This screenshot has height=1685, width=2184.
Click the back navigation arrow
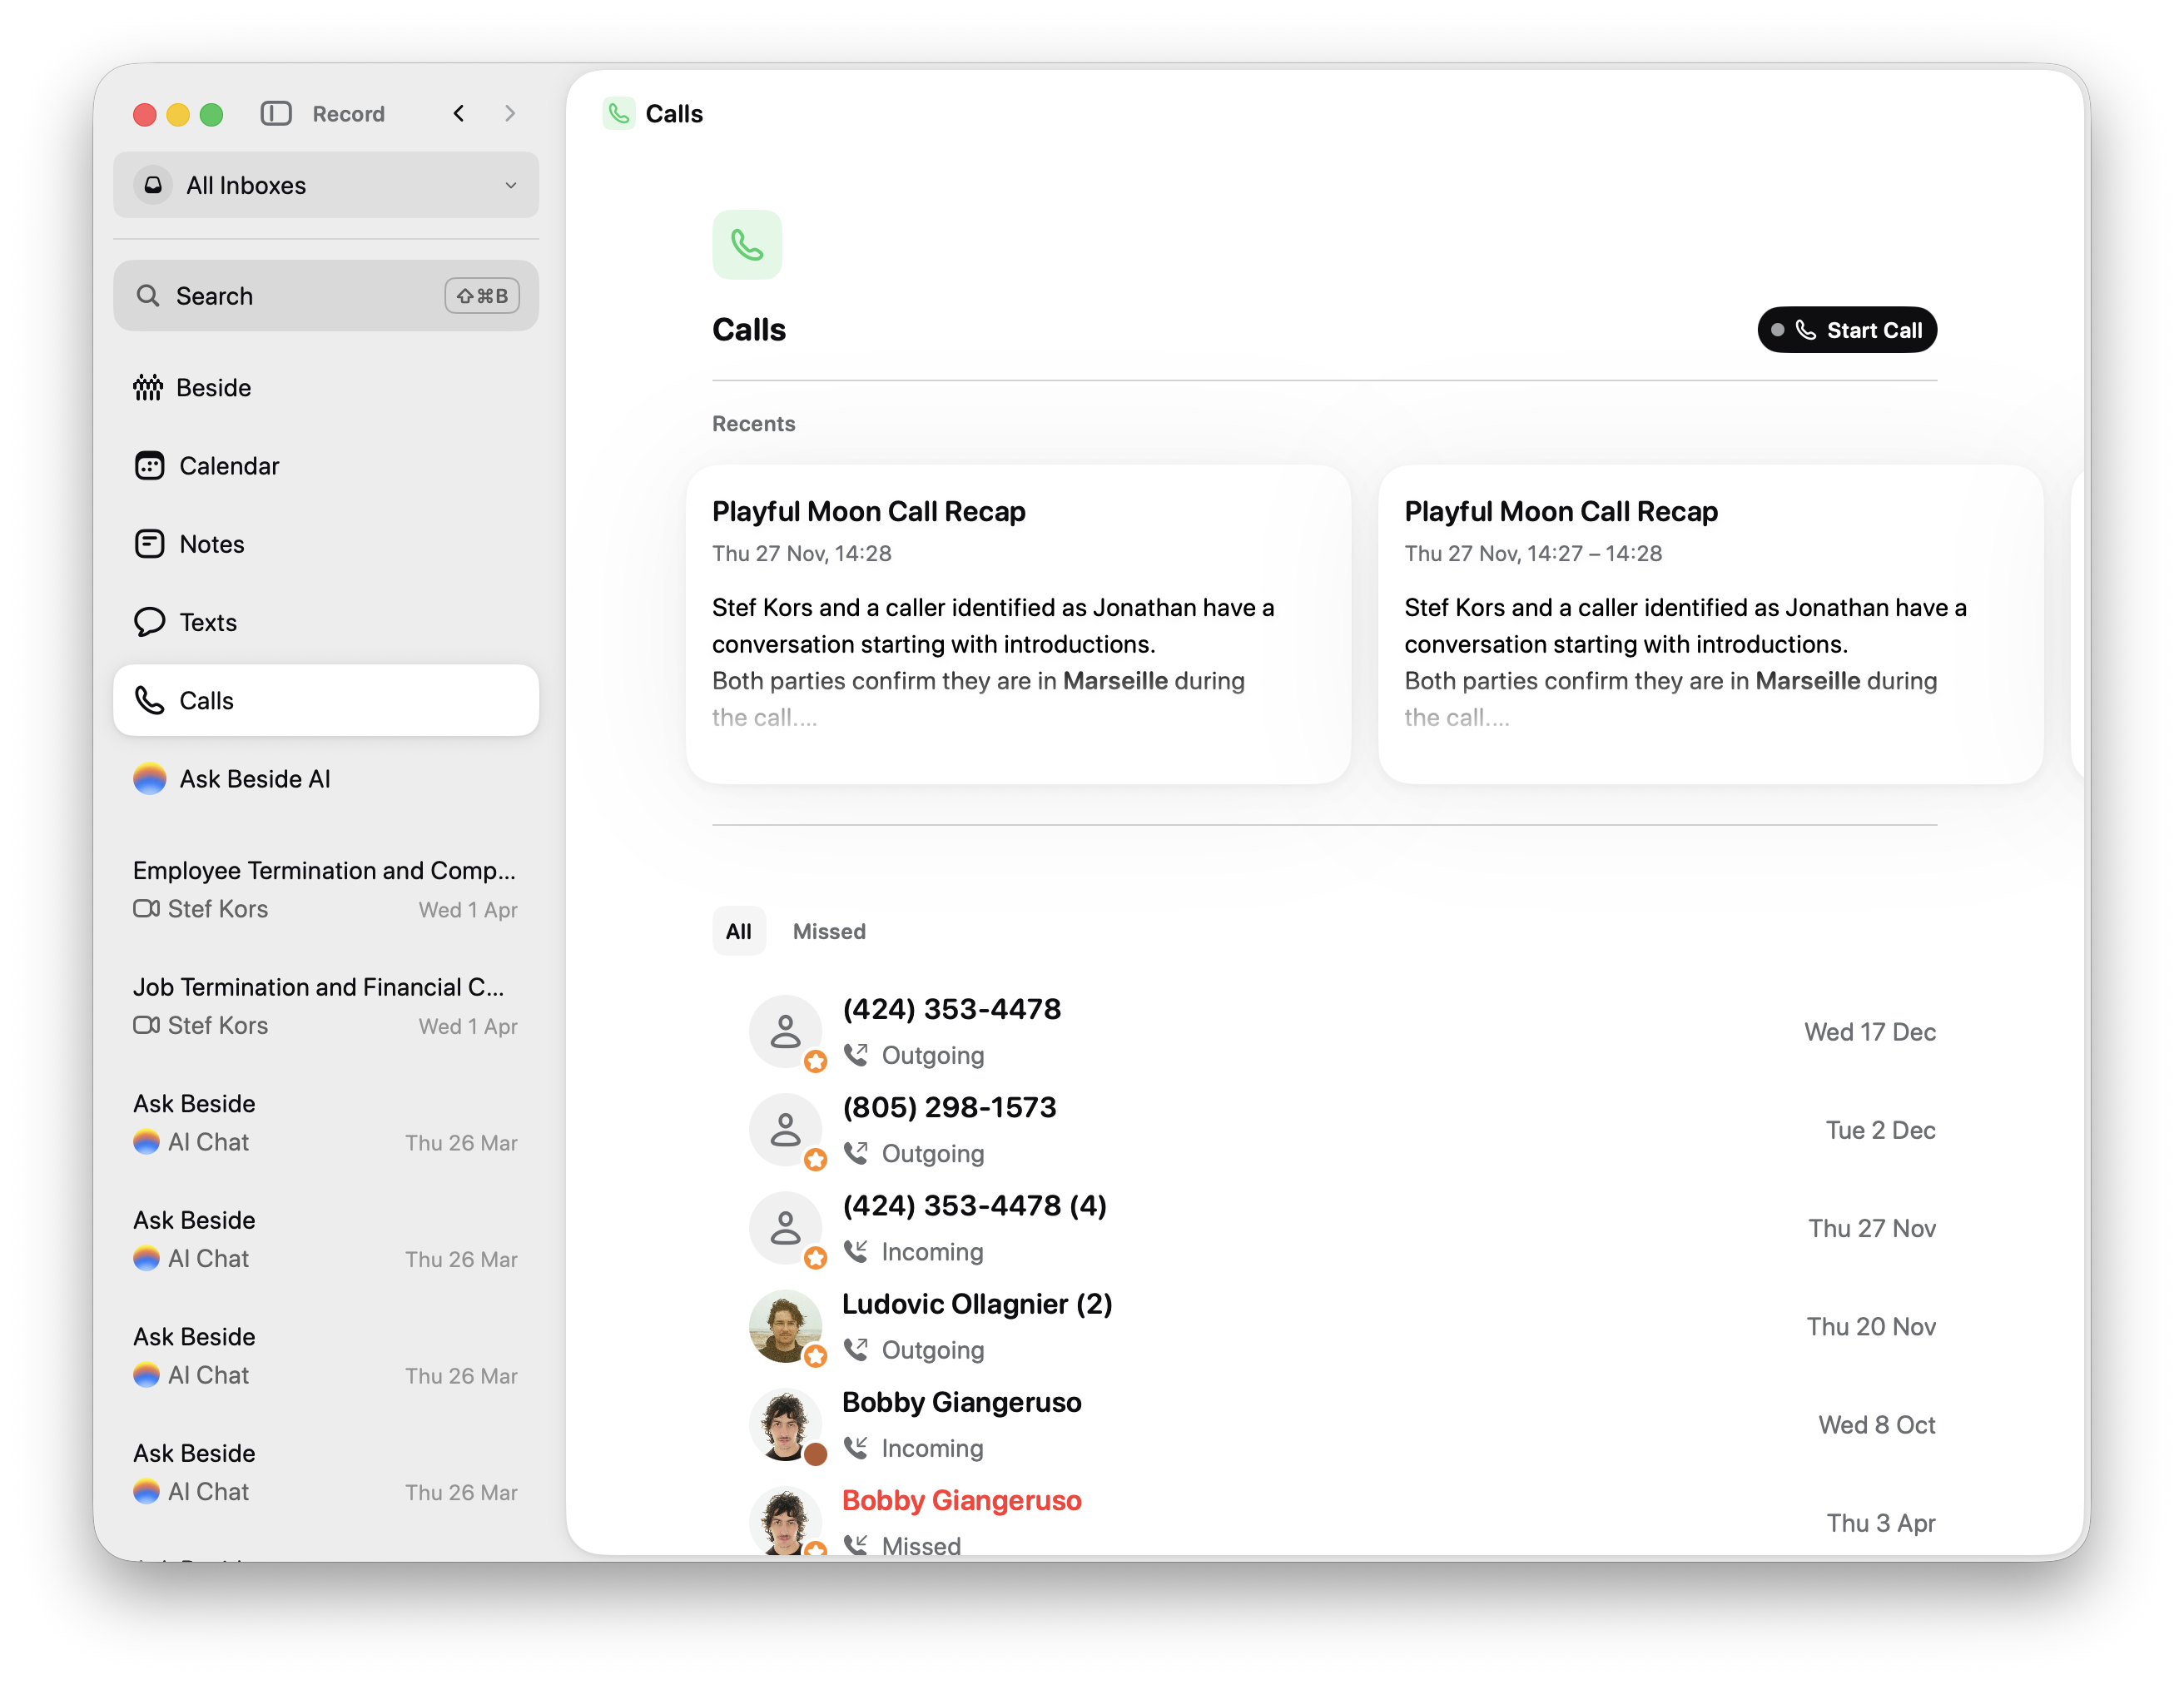point(459,114)
